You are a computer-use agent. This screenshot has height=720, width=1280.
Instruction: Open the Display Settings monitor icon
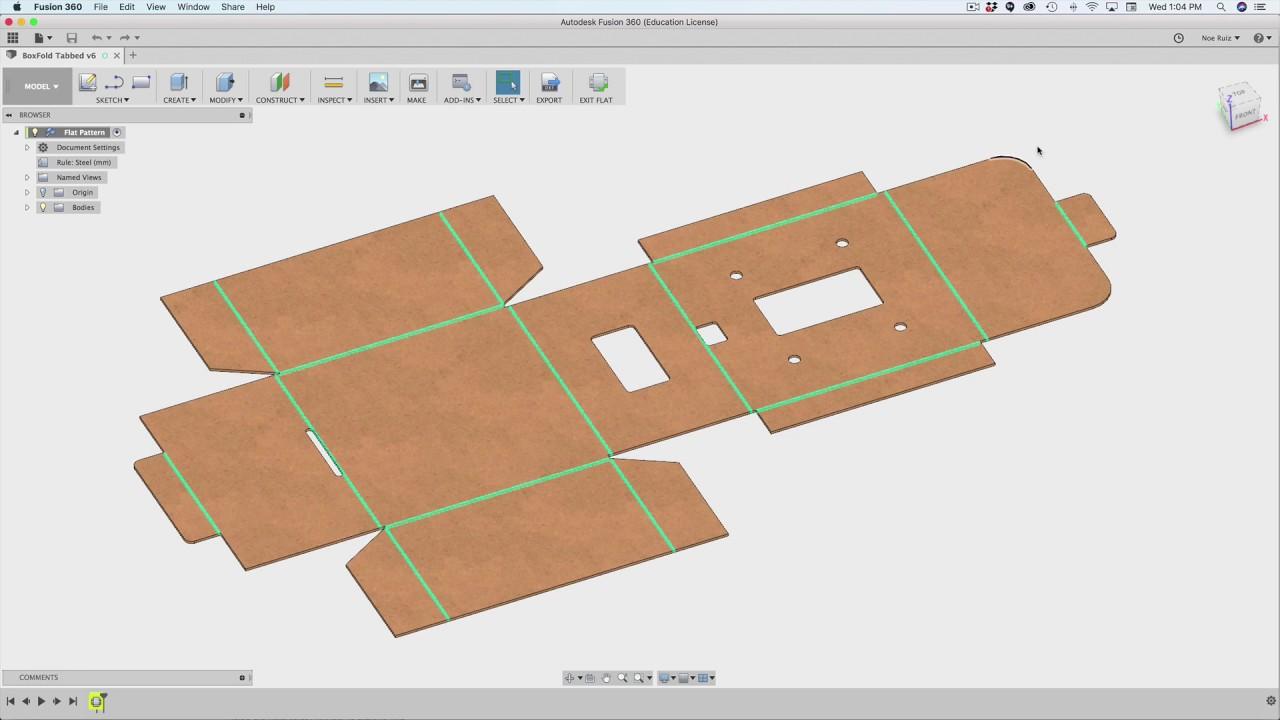[x=666, y=678]
